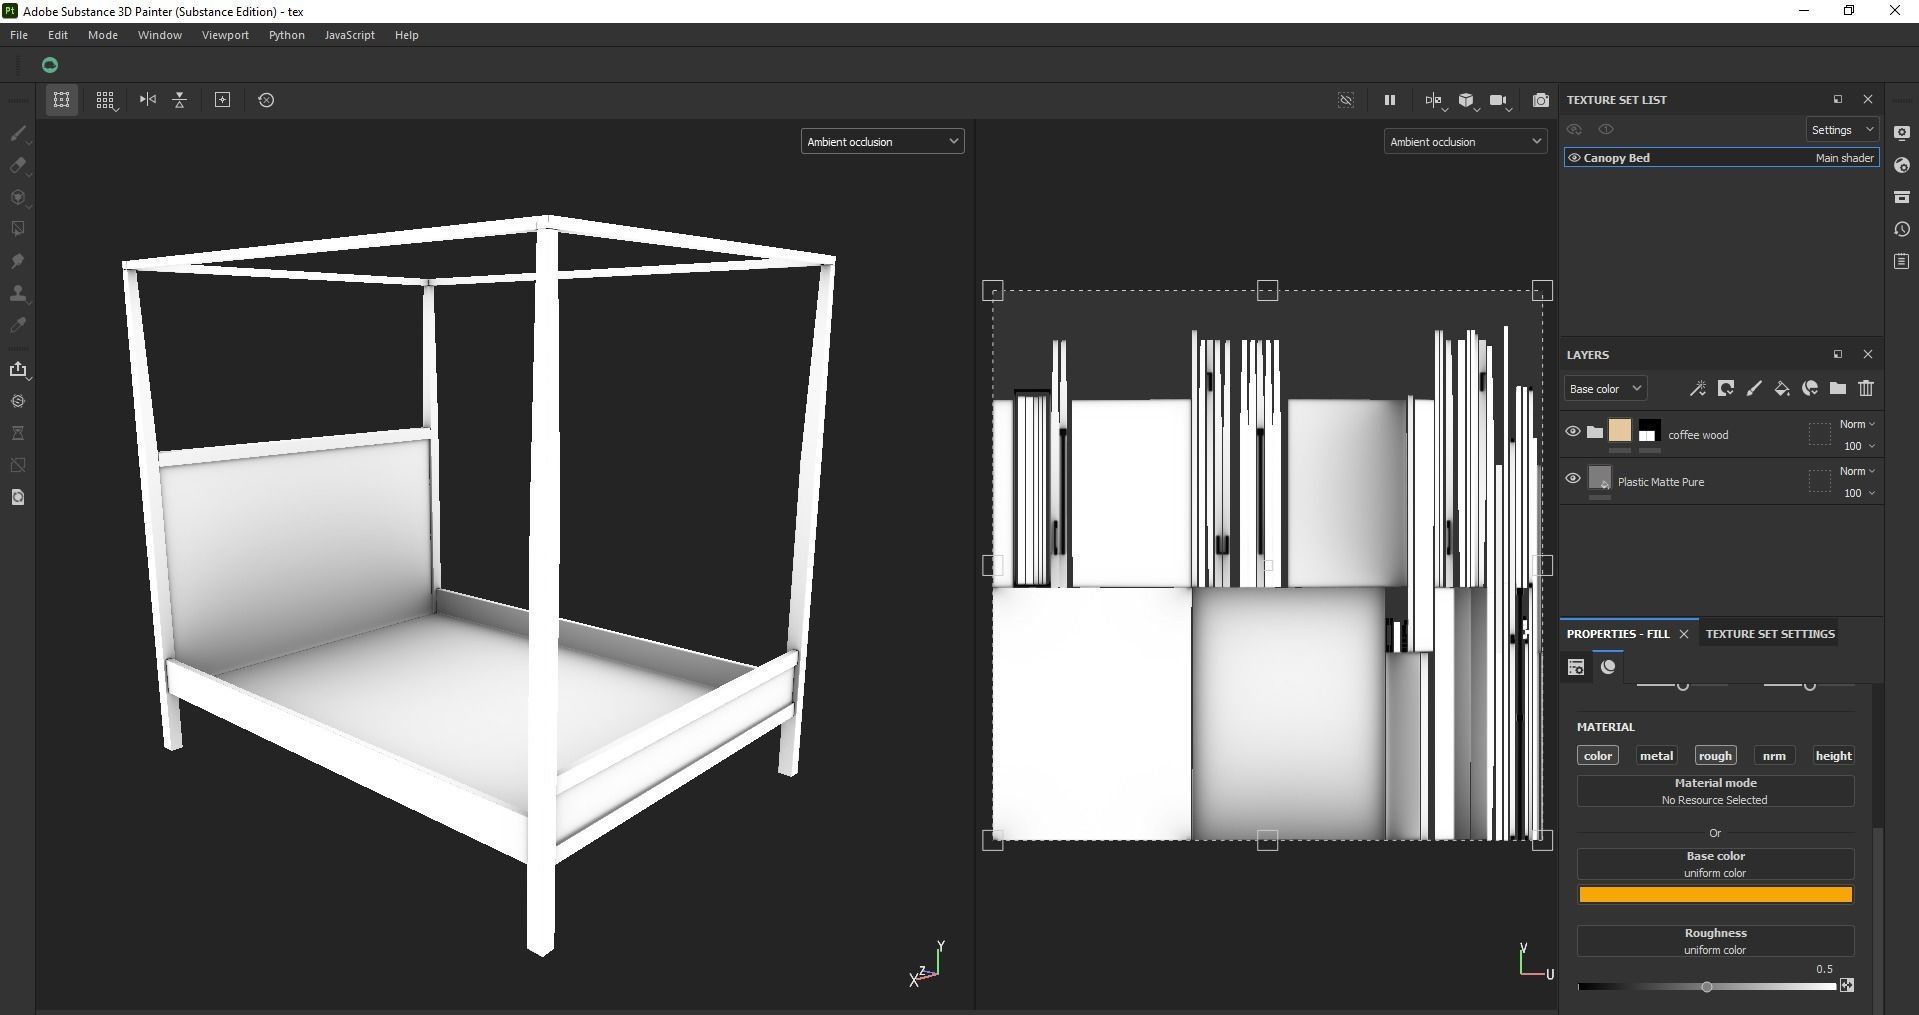
Task: Add a folder in Layers panel
Action: (1838, 389)
